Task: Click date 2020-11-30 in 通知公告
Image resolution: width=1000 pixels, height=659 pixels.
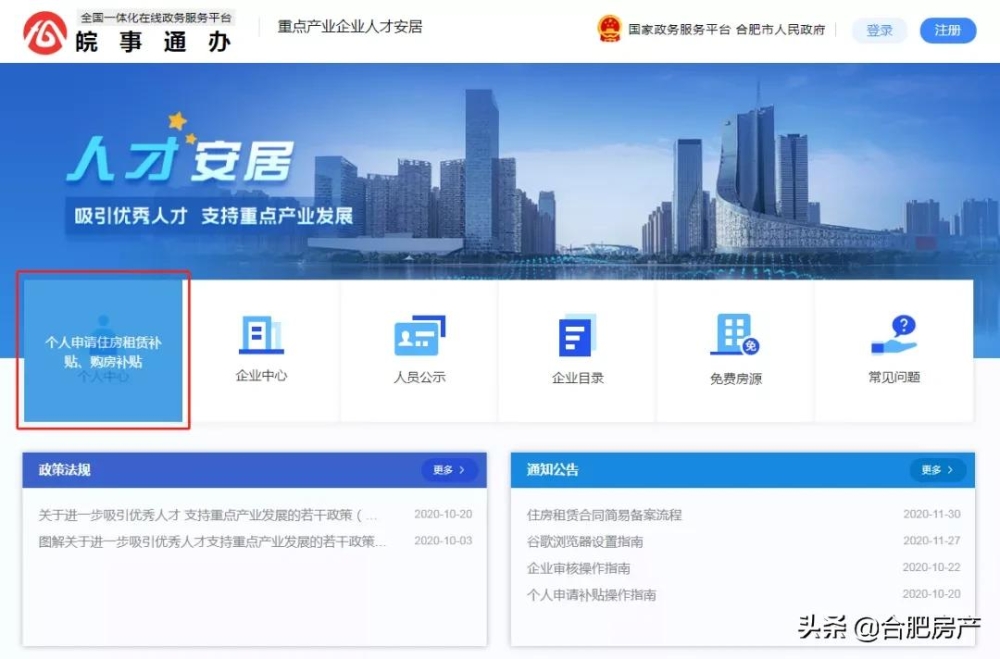Action: (x=932, y=514)
